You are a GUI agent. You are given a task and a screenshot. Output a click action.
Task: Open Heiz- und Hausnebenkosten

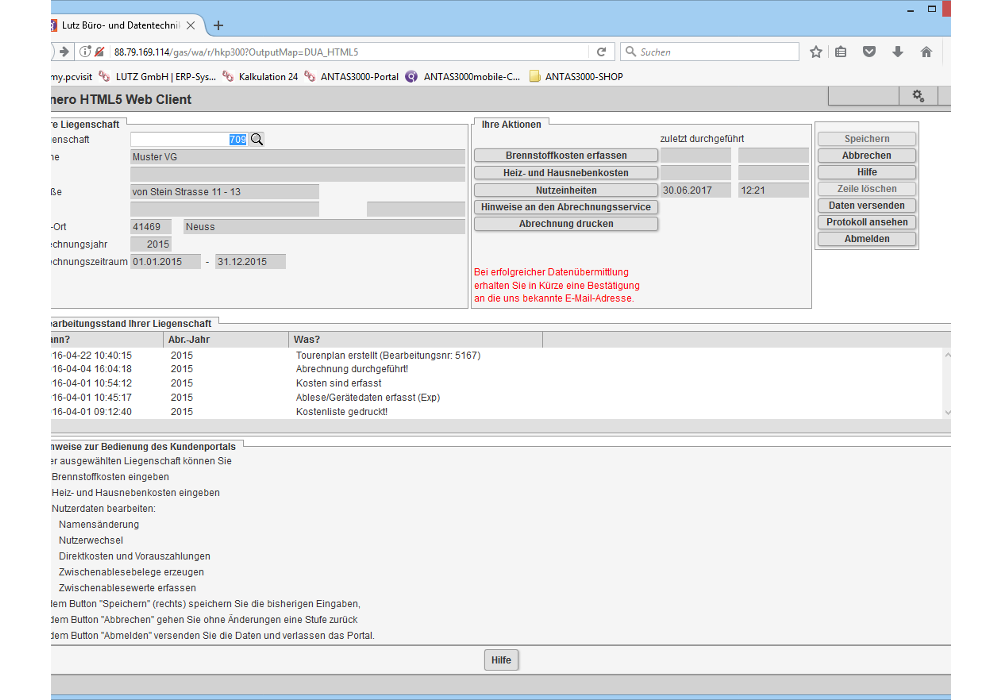pyautogui.click(x=566, y=173)
